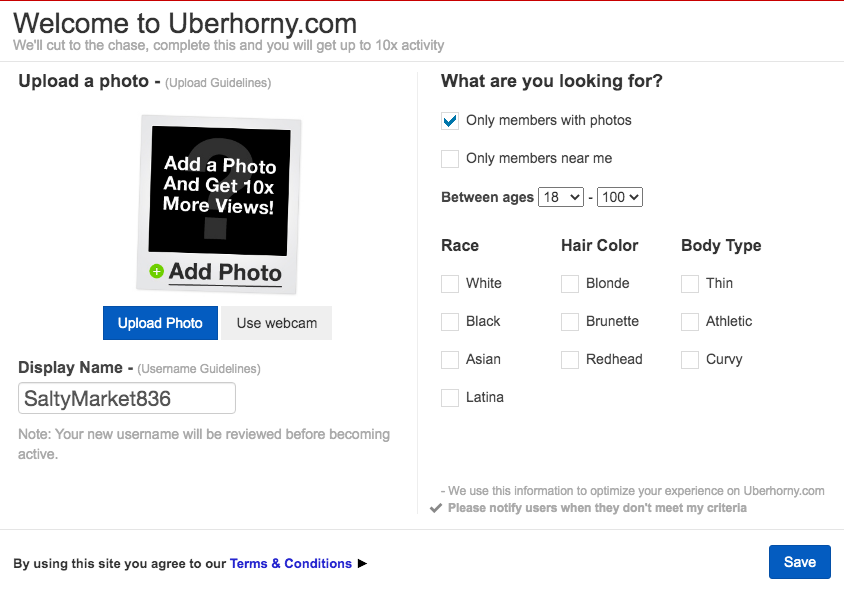The height and width of the screenshot is (590, 844).
Task: Check the White race option
Action: point(450,284)
